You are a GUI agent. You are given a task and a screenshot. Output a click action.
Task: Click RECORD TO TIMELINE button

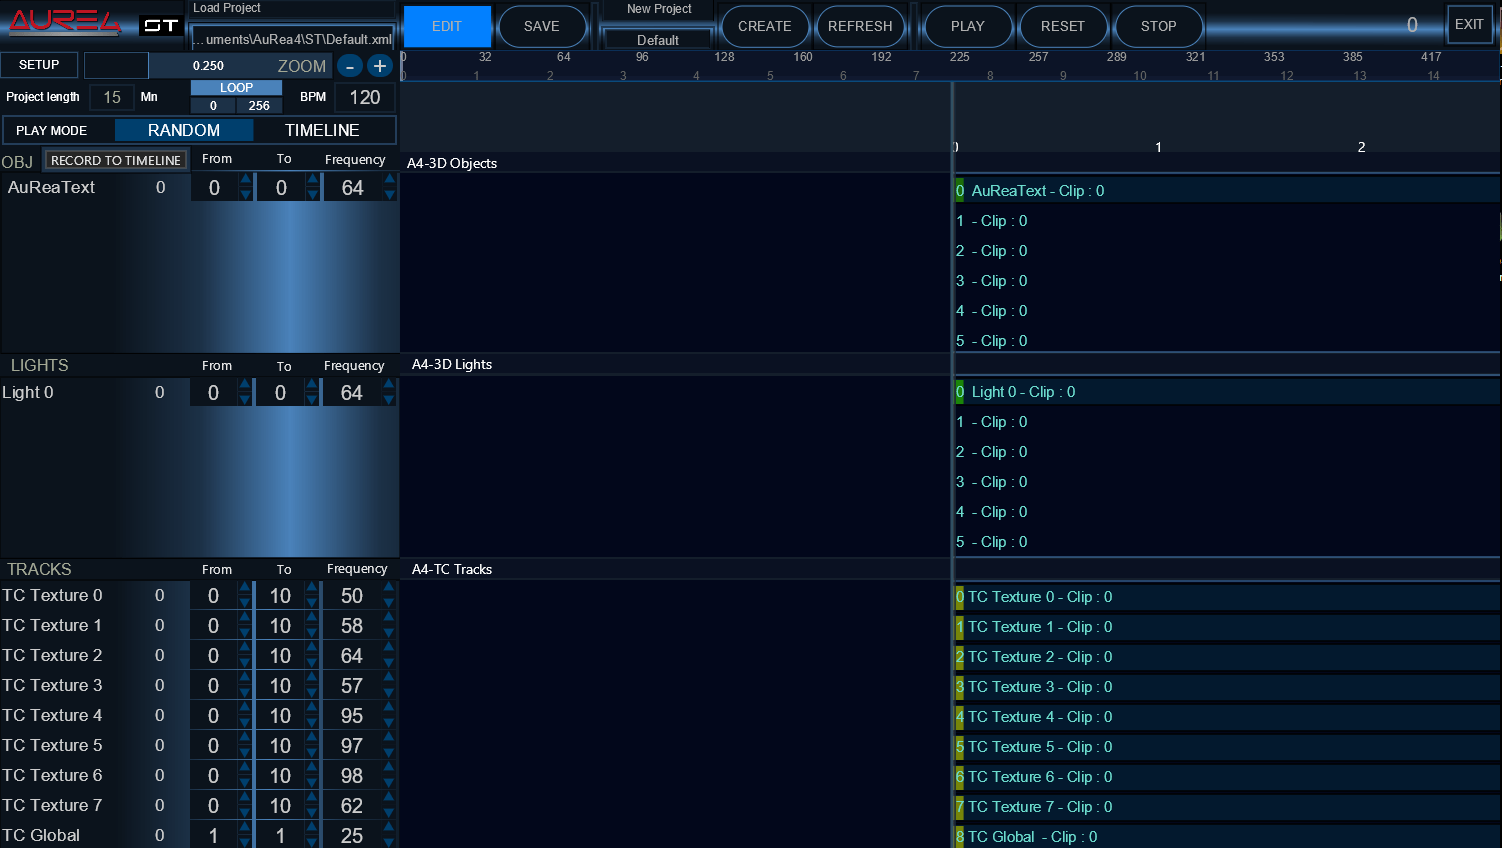click(116, 160)
